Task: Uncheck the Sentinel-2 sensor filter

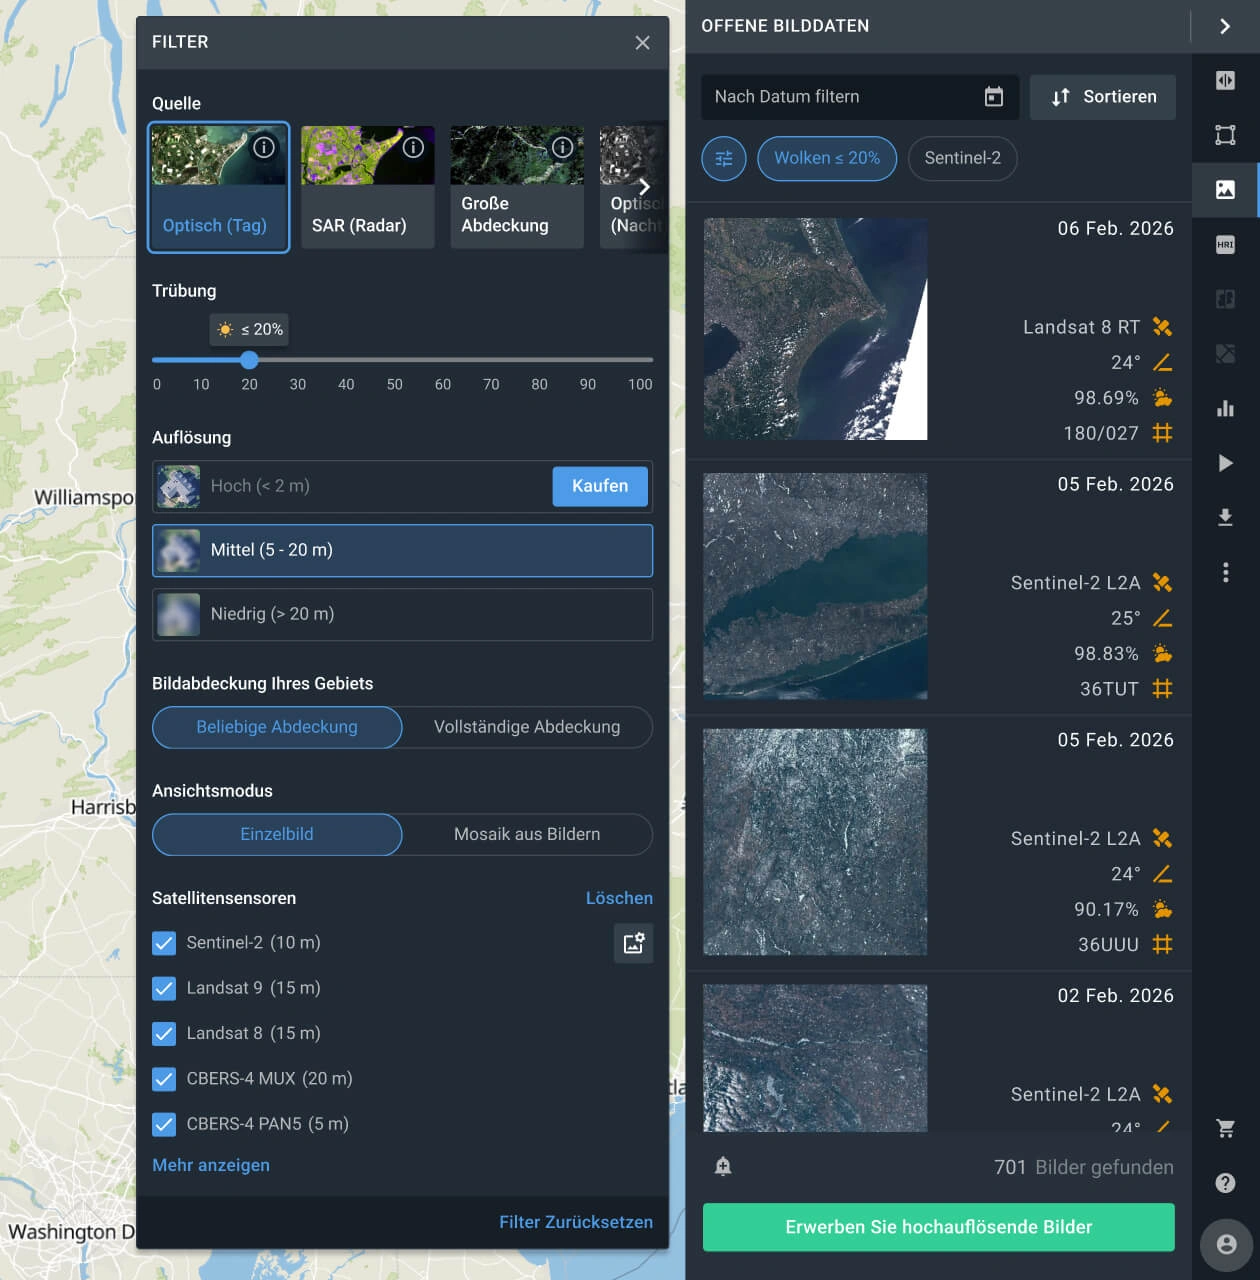Action: [x=164, y=943]
